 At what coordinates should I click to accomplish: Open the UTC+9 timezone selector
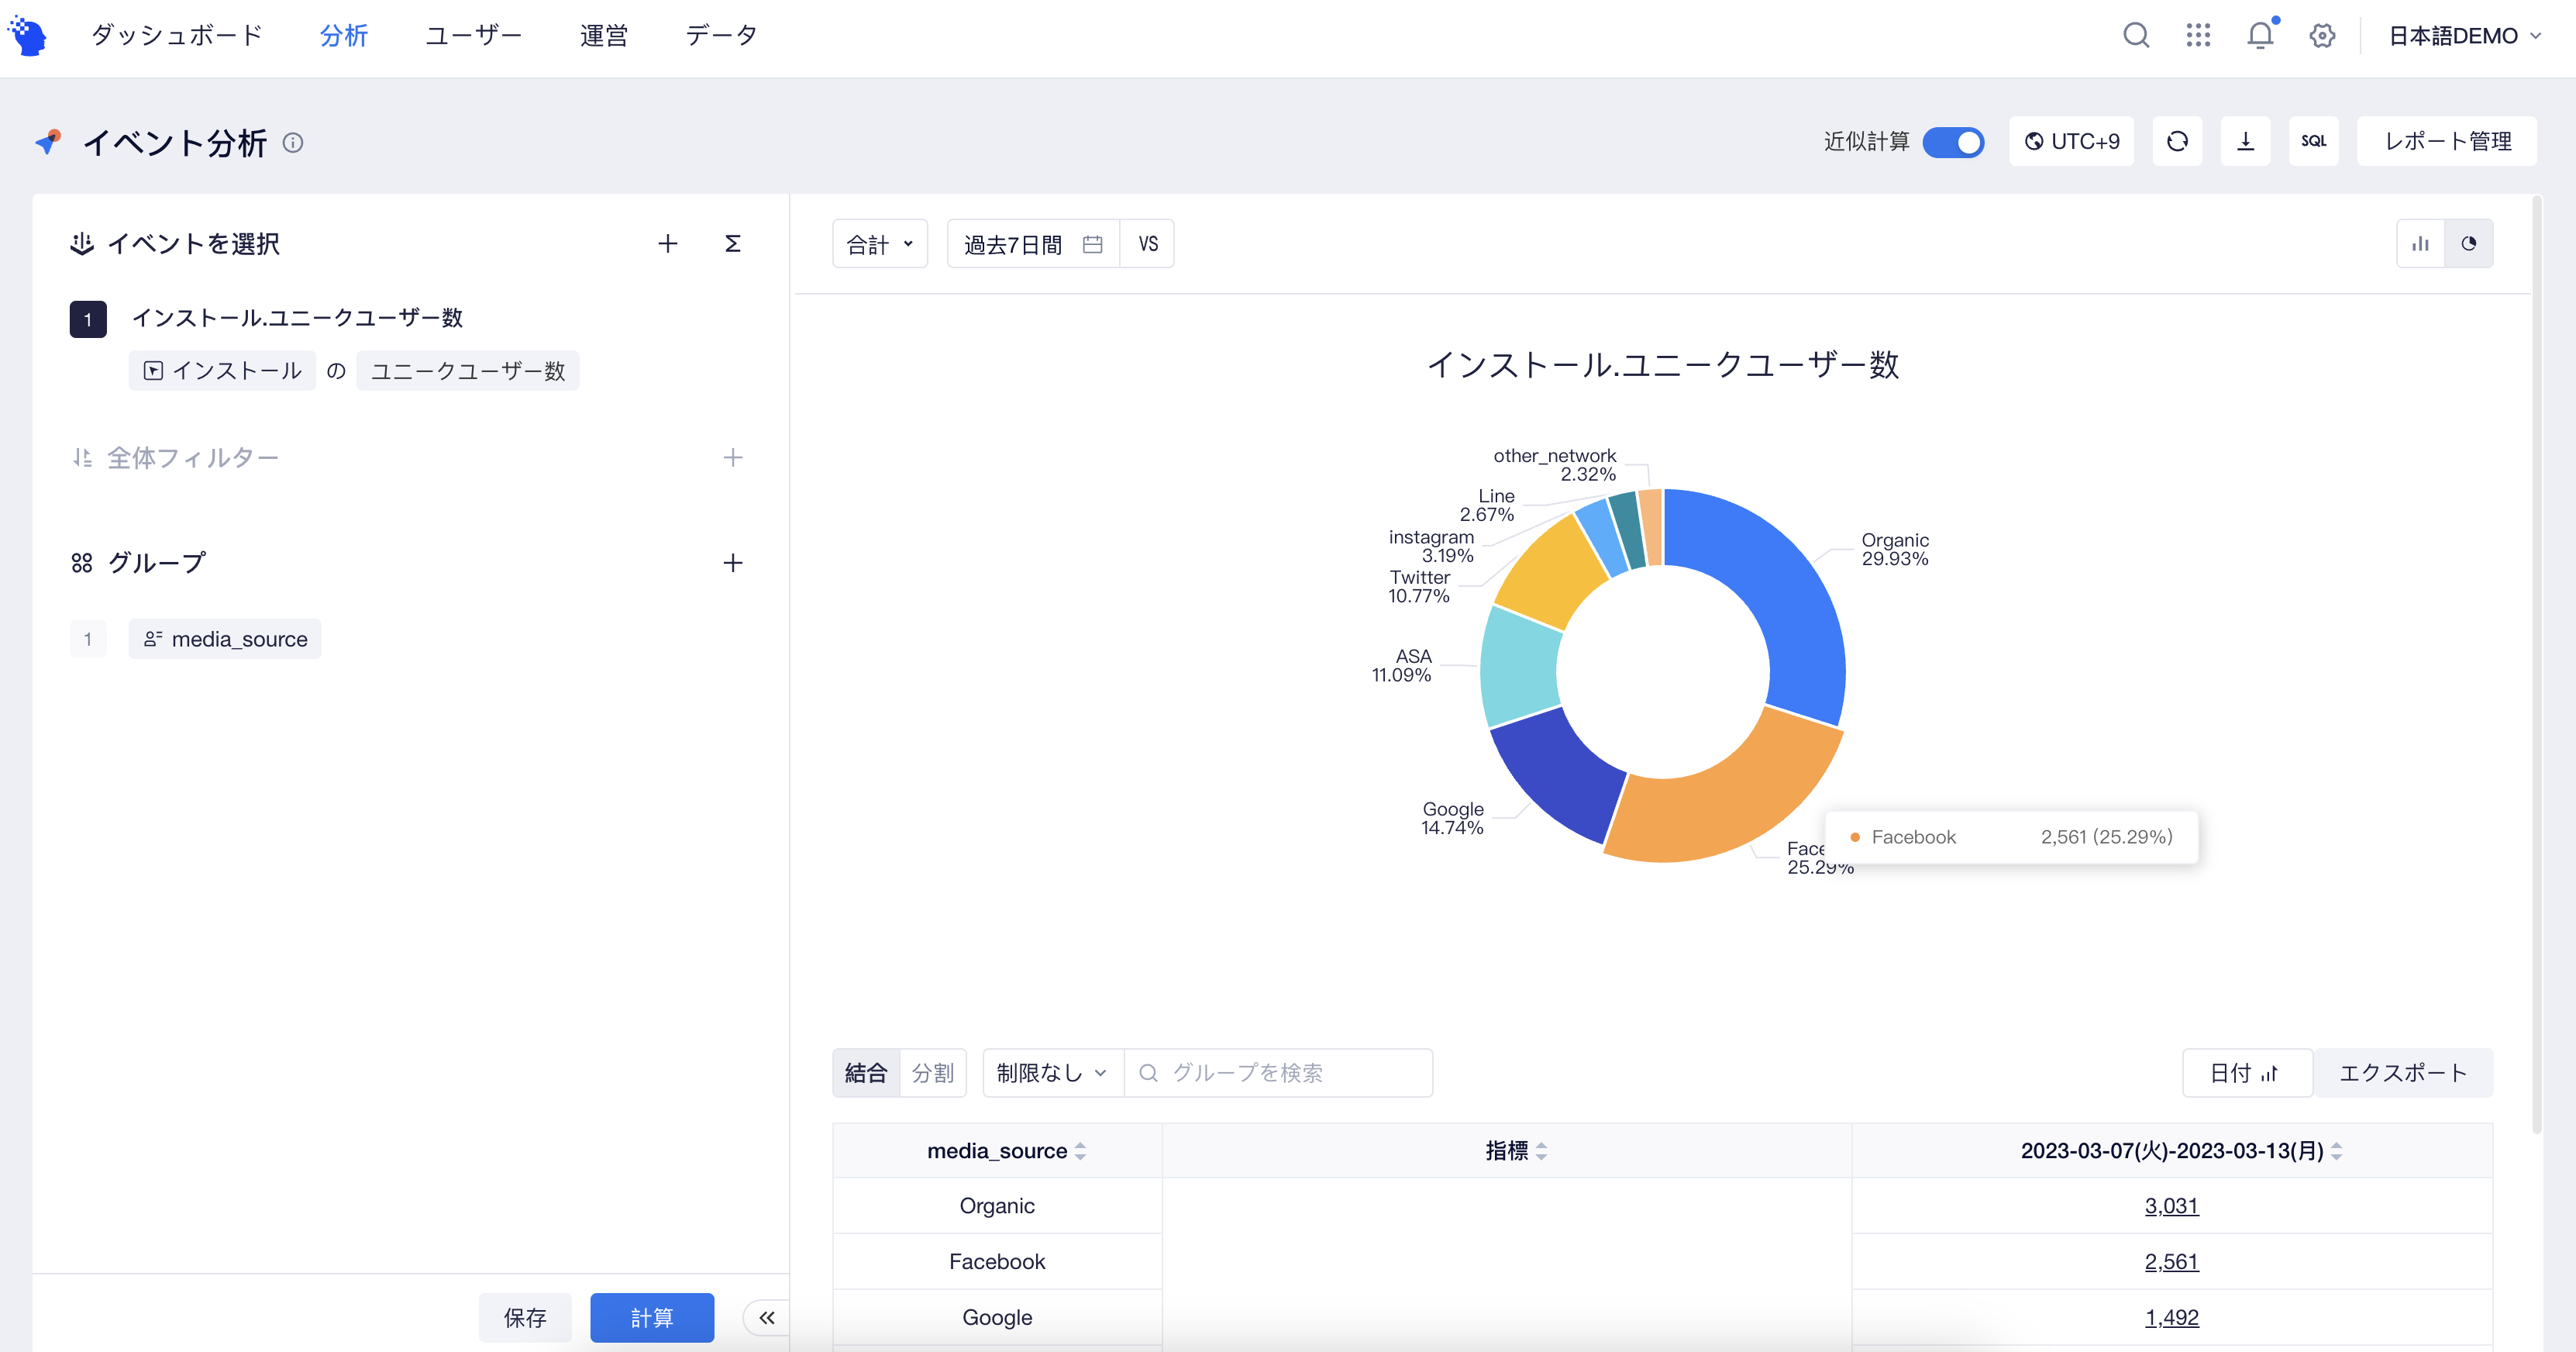tap(2071, 141)
